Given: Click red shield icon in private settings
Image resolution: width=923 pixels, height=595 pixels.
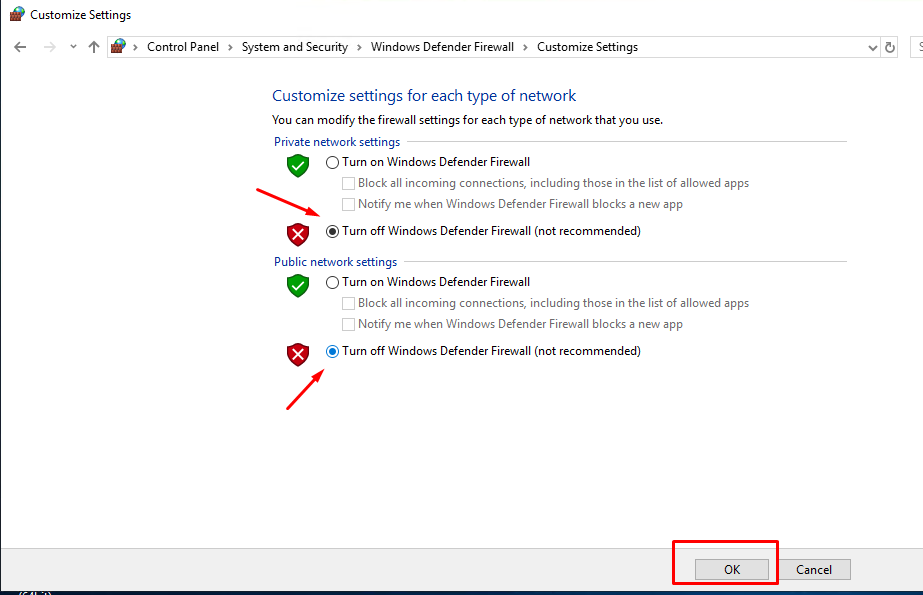Looking at the screenshot, I should 298,234.
